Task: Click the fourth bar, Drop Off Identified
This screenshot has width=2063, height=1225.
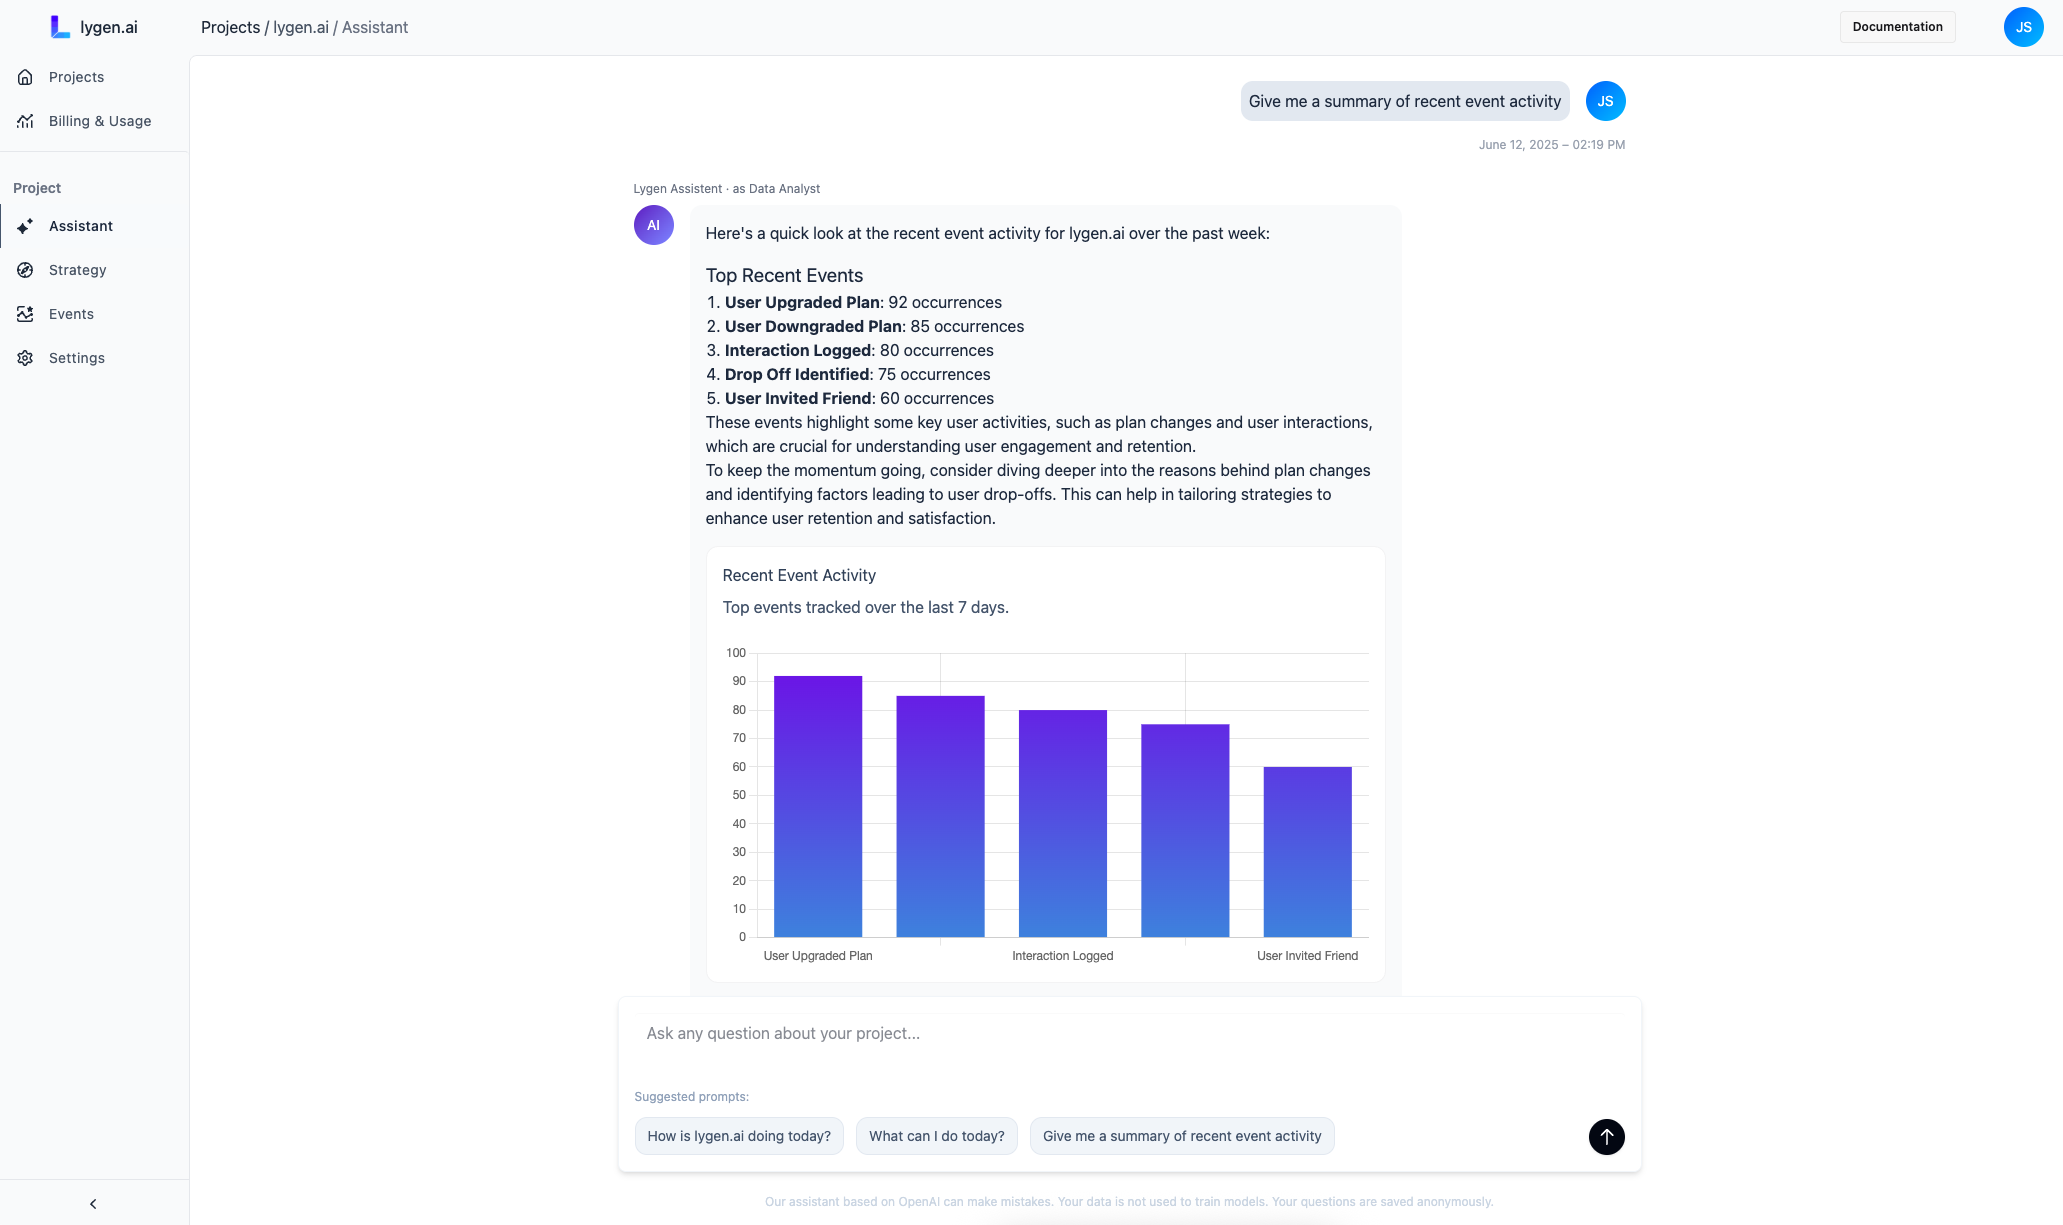Action: (x=1185, y=830)
